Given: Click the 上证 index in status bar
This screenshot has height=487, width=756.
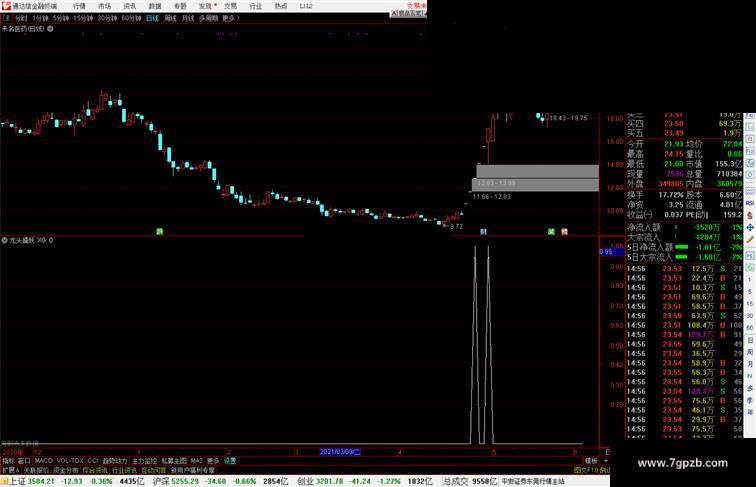Looking at the screenshot, I should [16, 481].
